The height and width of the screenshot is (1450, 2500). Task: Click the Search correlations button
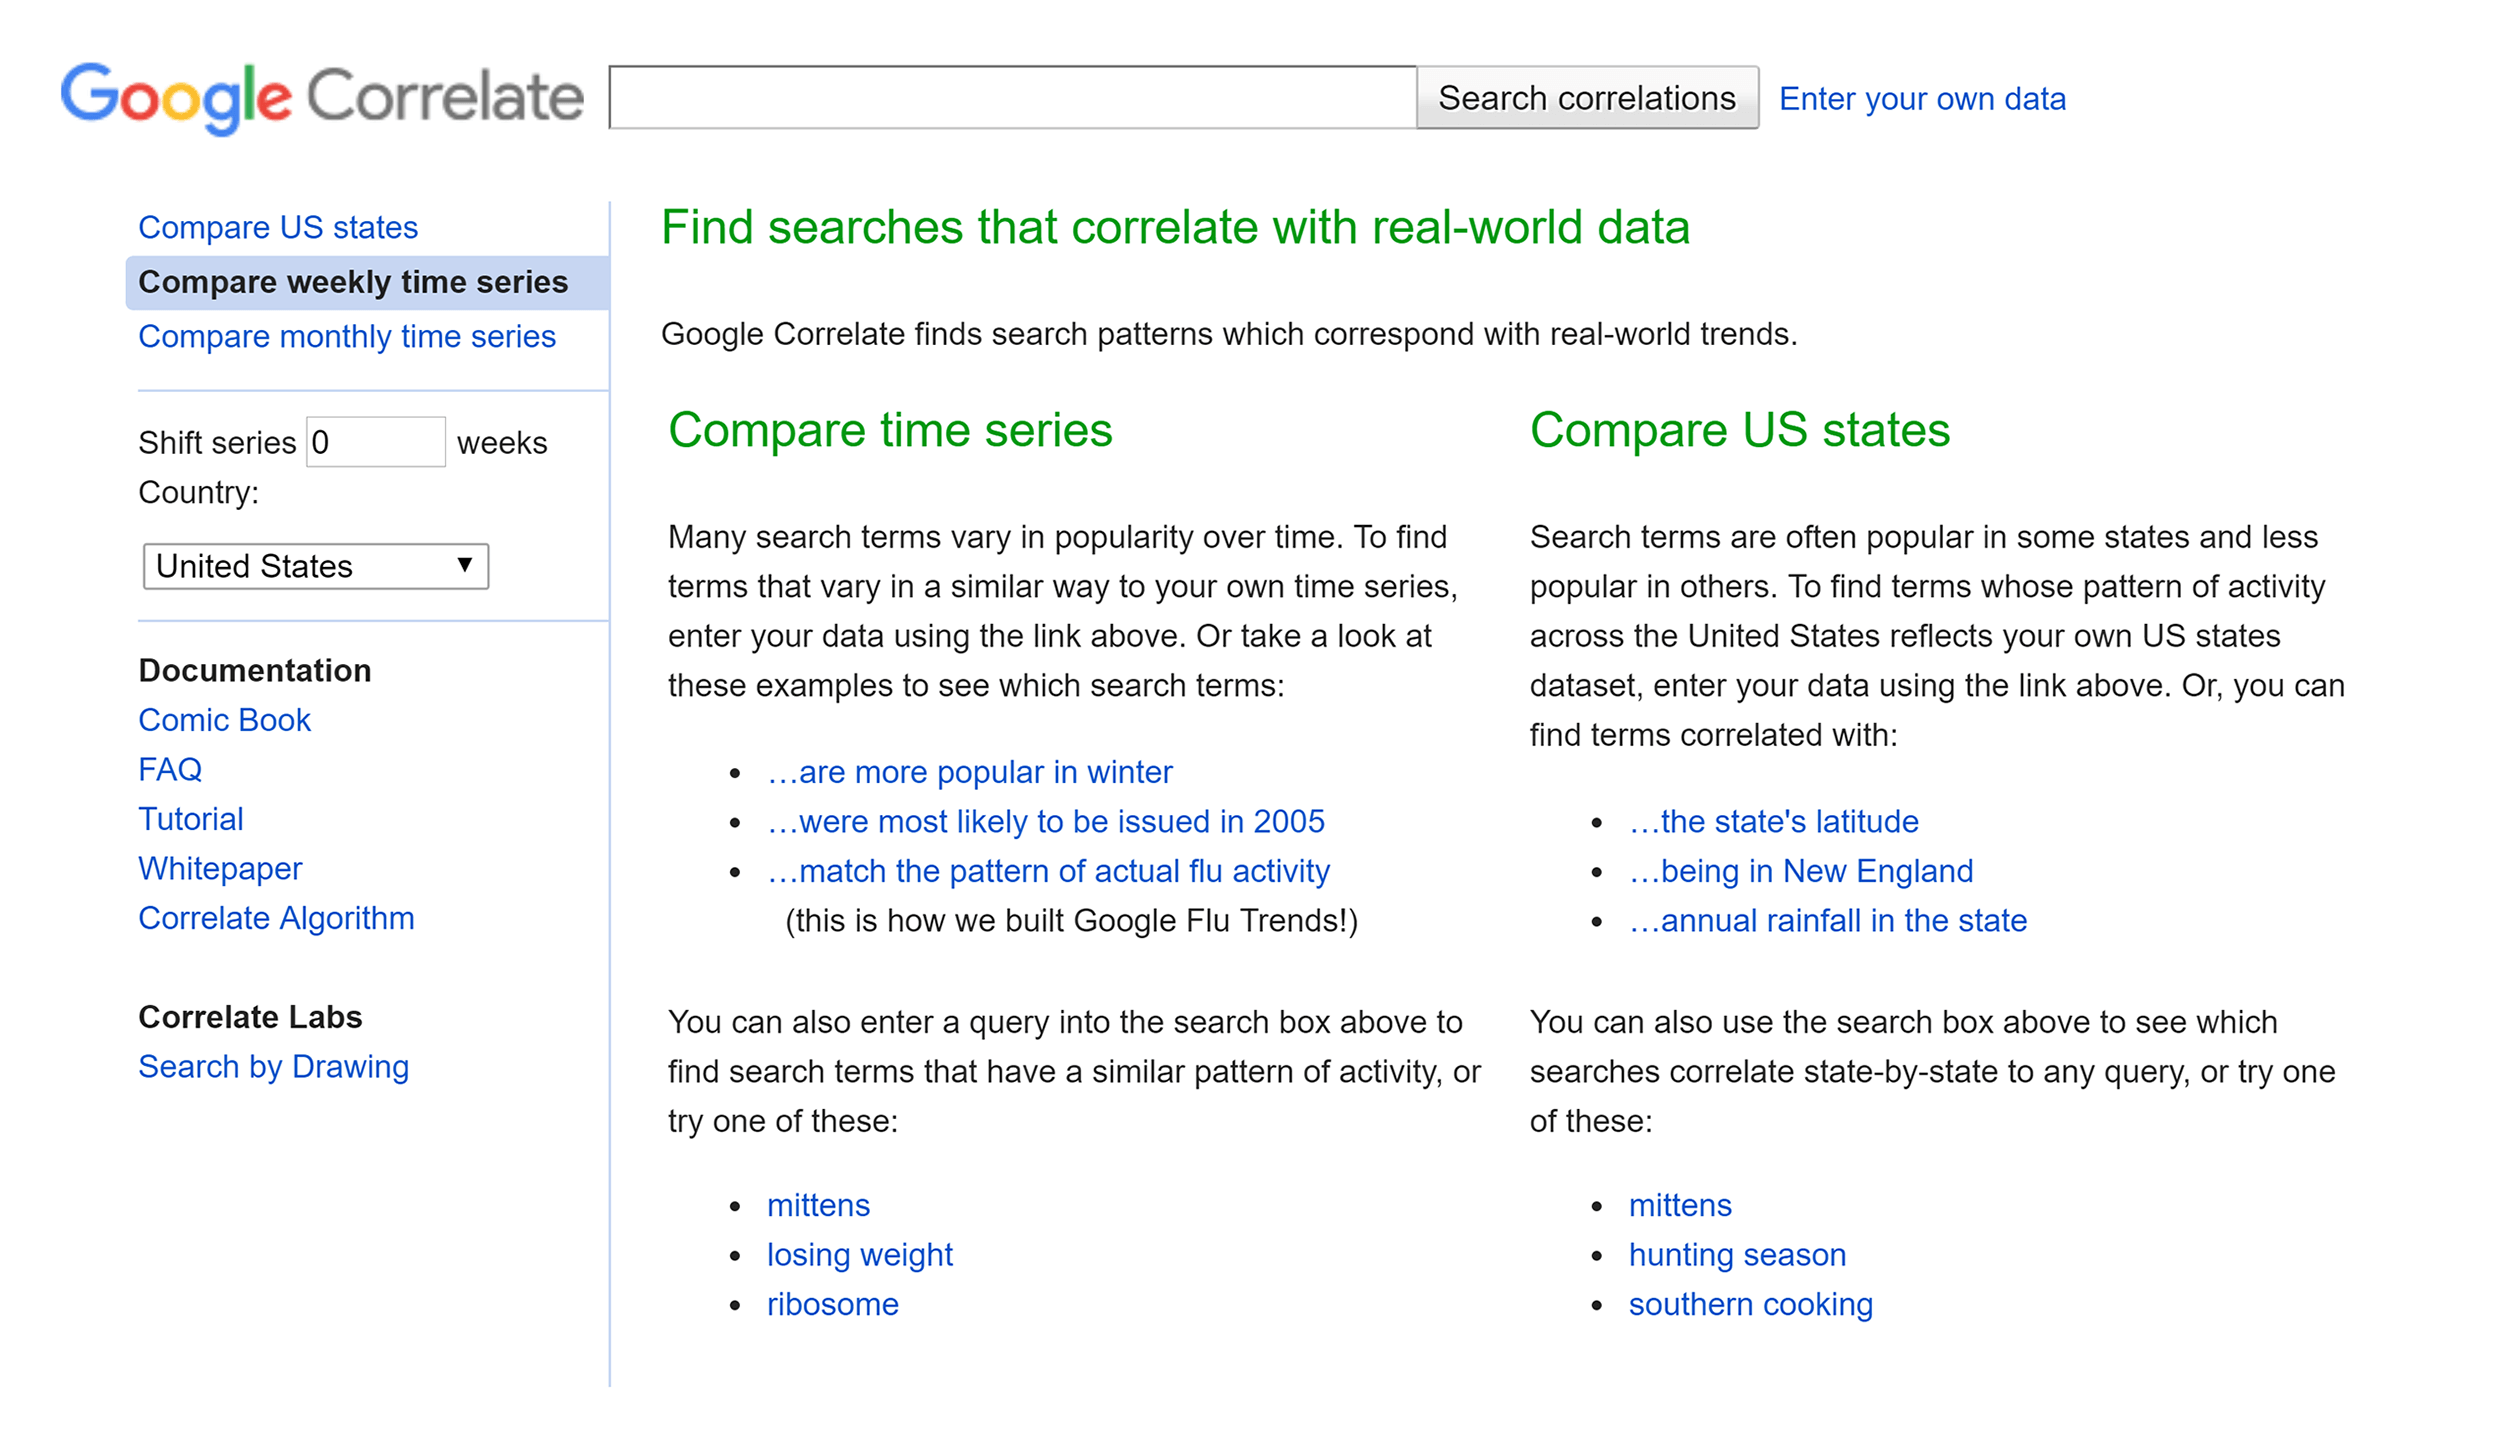pyautogui.click(x=1587, y=98)
